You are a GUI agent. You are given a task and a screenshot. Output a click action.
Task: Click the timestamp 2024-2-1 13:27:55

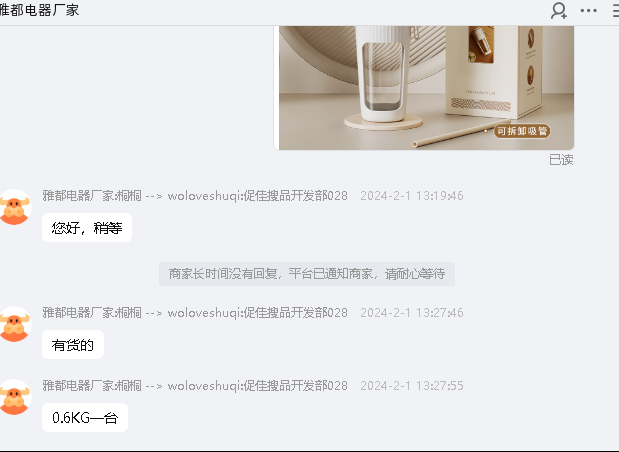tap(412, 386)
